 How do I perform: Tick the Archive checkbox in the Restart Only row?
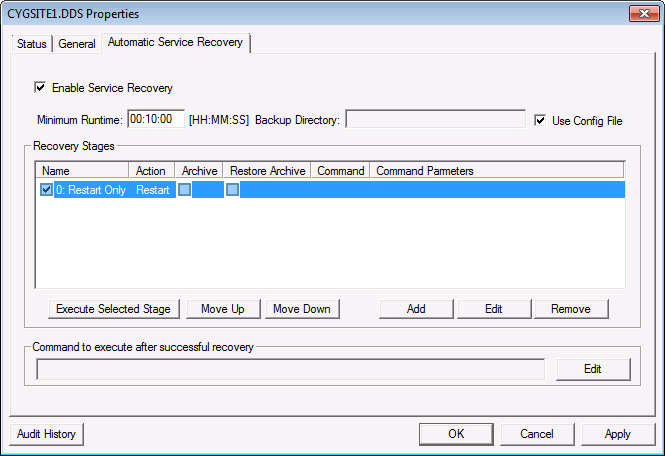pos(184,190)
